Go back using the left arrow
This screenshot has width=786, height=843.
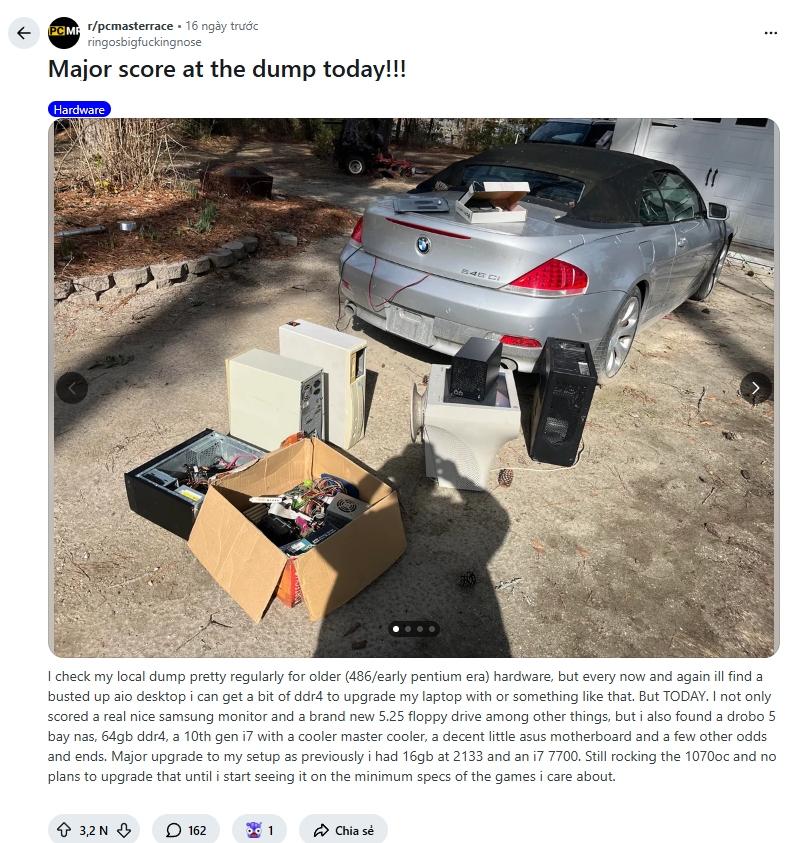pyautogui.click(x=24, y=33)
